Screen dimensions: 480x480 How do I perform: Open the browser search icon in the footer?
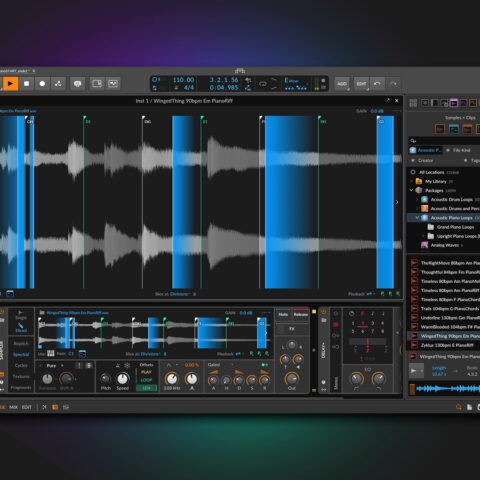[459, 407]
